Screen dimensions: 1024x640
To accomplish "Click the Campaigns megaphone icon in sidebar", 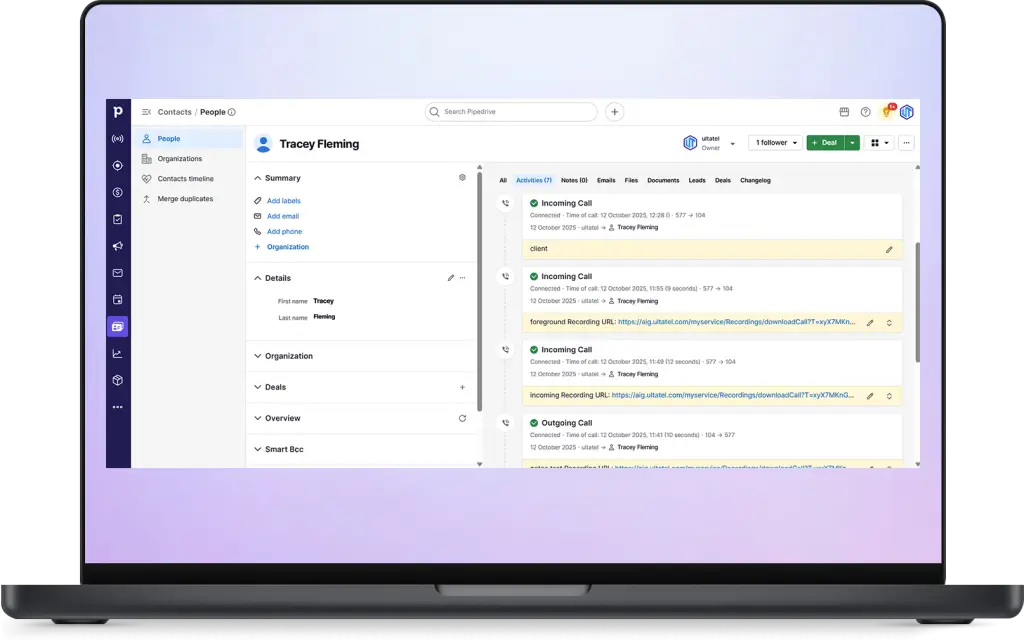I will point(118,246).
